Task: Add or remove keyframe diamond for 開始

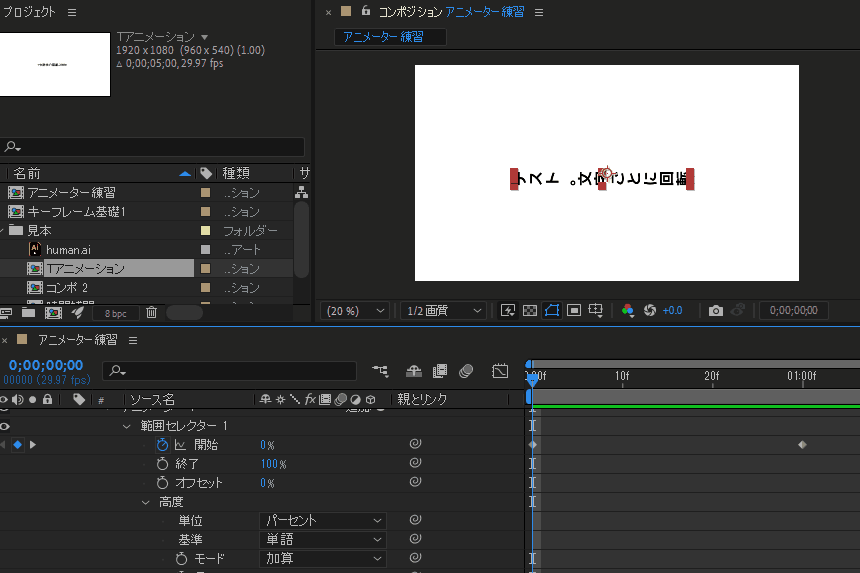Action: (18, 445)
